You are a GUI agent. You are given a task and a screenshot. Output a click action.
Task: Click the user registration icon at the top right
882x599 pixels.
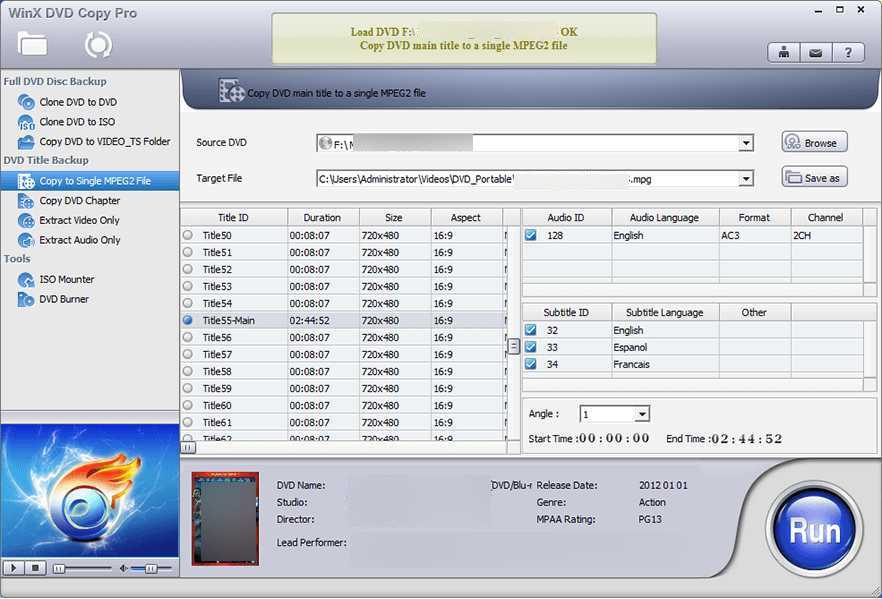tap(785, 53)
